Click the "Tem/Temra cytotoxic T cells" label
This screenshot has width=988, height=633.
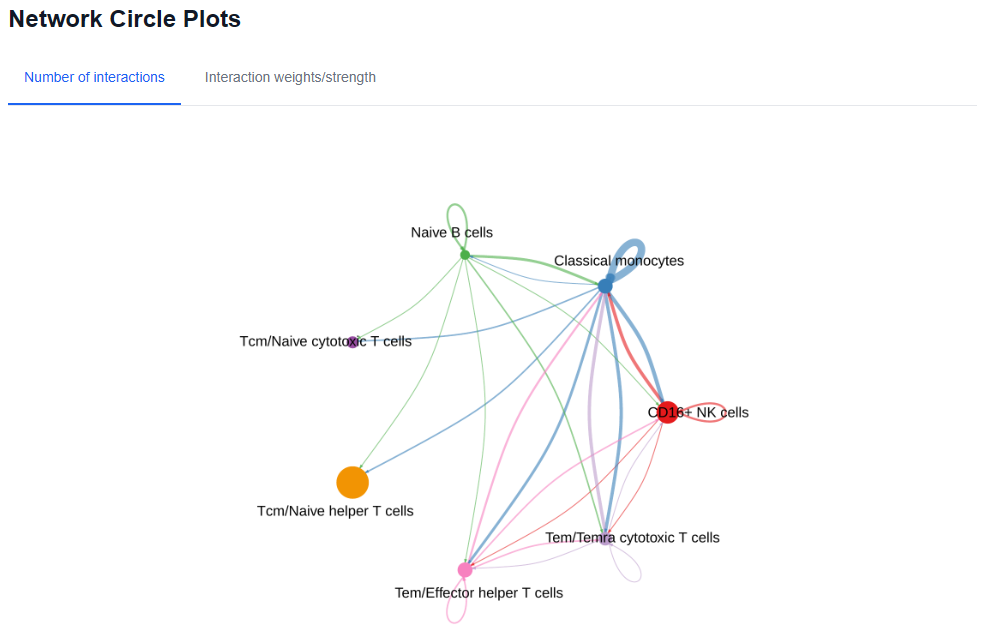pos(632,538)
